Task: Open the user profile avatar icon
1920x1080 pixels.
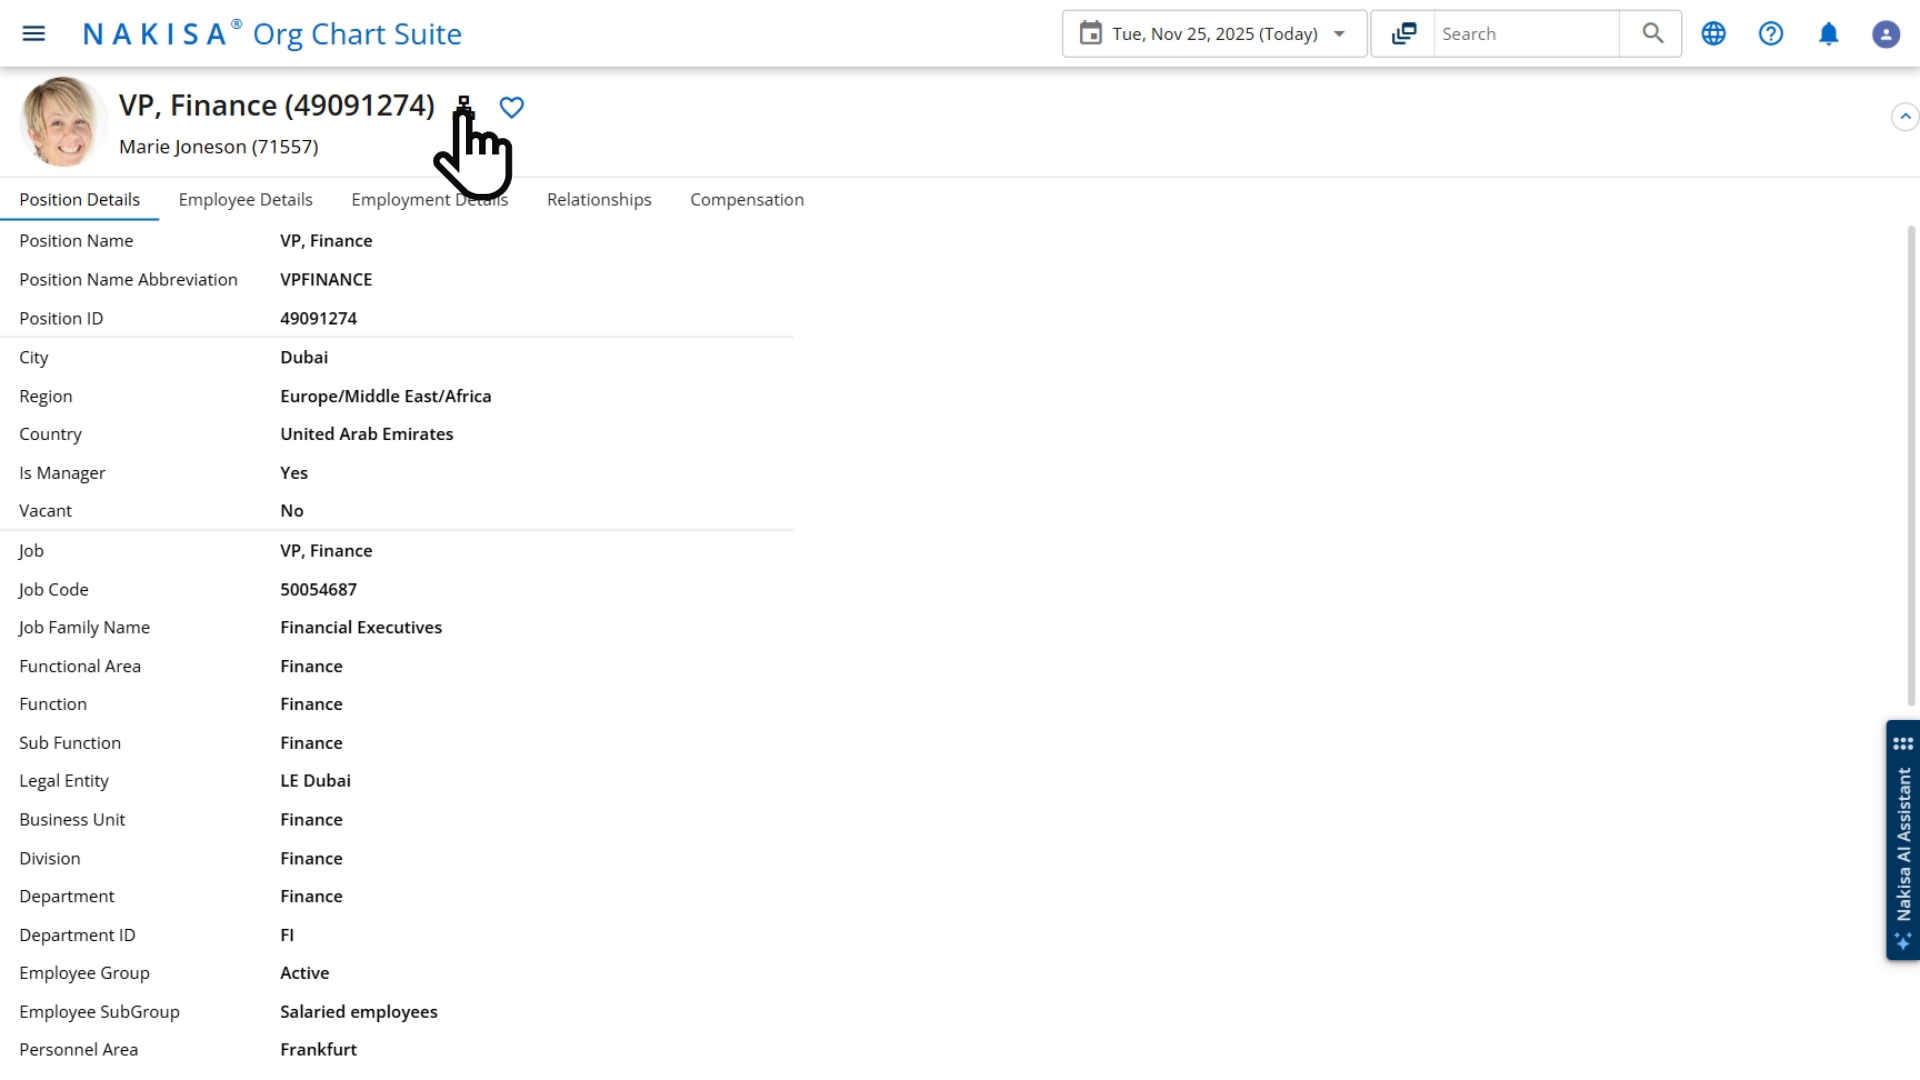Action: (1886, 33)
